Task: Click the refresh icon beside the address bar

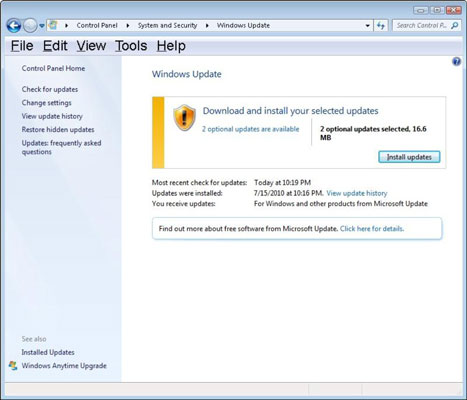Action: point(381,26)
